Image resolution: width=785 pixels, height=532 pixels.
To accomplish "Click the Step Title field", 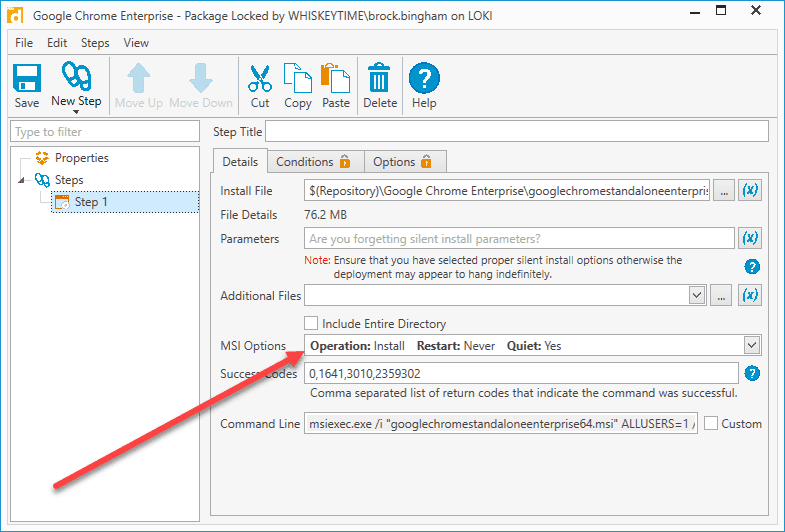I will pos(517,132).
